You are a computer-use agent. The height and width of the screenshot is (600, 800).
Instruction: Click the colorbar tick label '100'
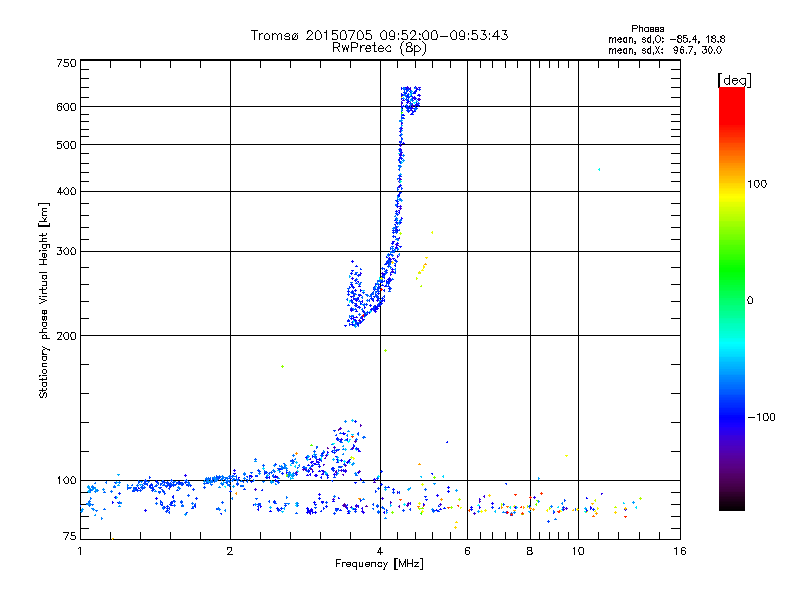757,184
